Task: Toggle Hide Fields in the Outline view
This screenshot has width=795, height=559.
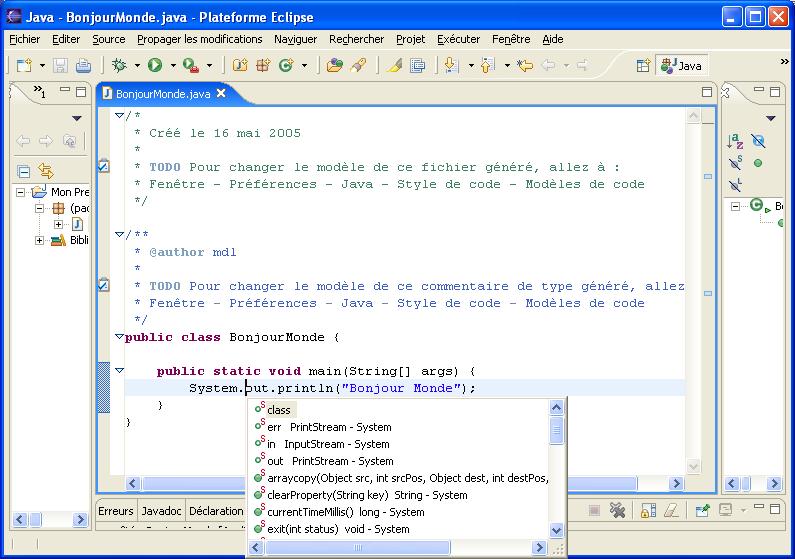Action: click(x=758, y=141)
